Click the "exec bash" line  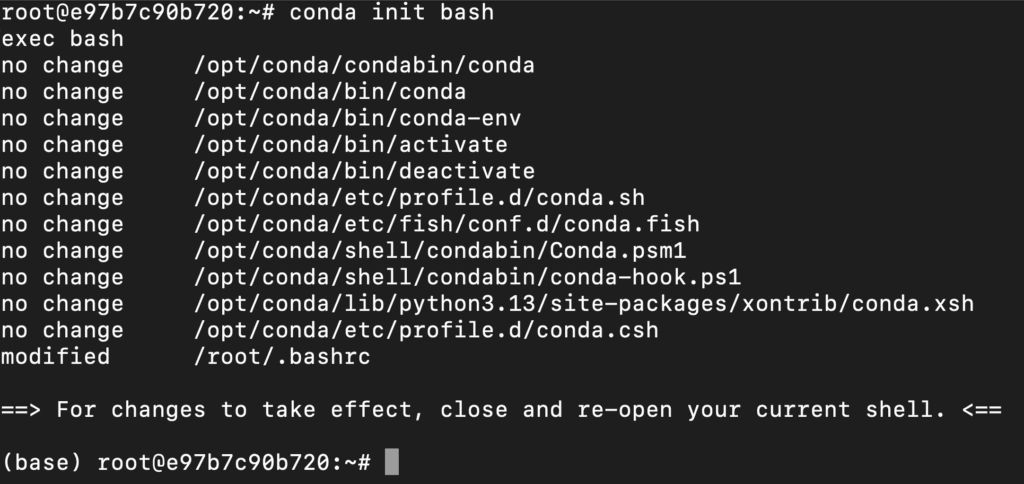[62, 39]
